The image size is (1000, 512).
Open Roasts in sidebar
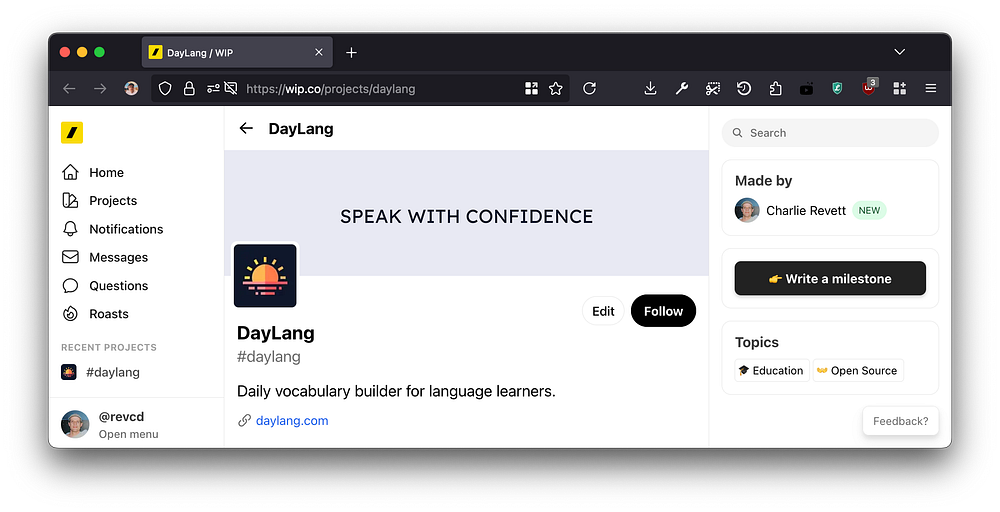pos(96,314)
